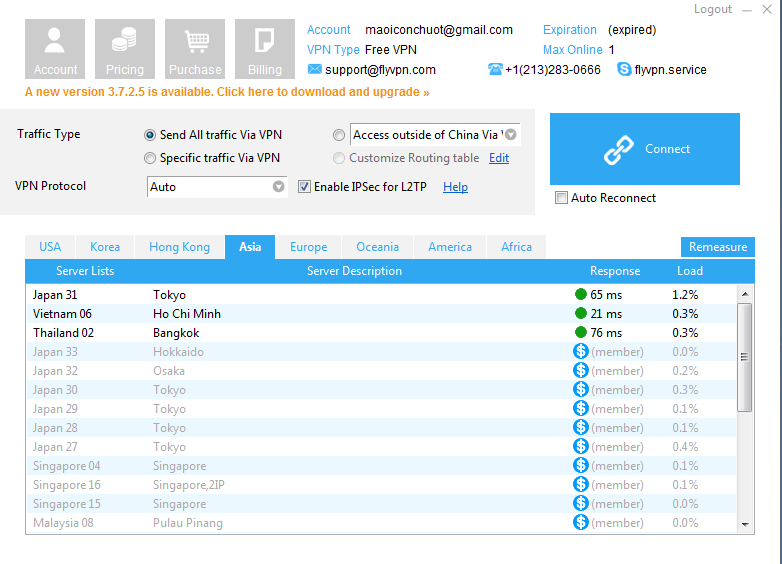The height and width of the screenshot is (564, 782).
Task: Enable the Auto Reconnect checkbox
Action: [x=561, y=198]
